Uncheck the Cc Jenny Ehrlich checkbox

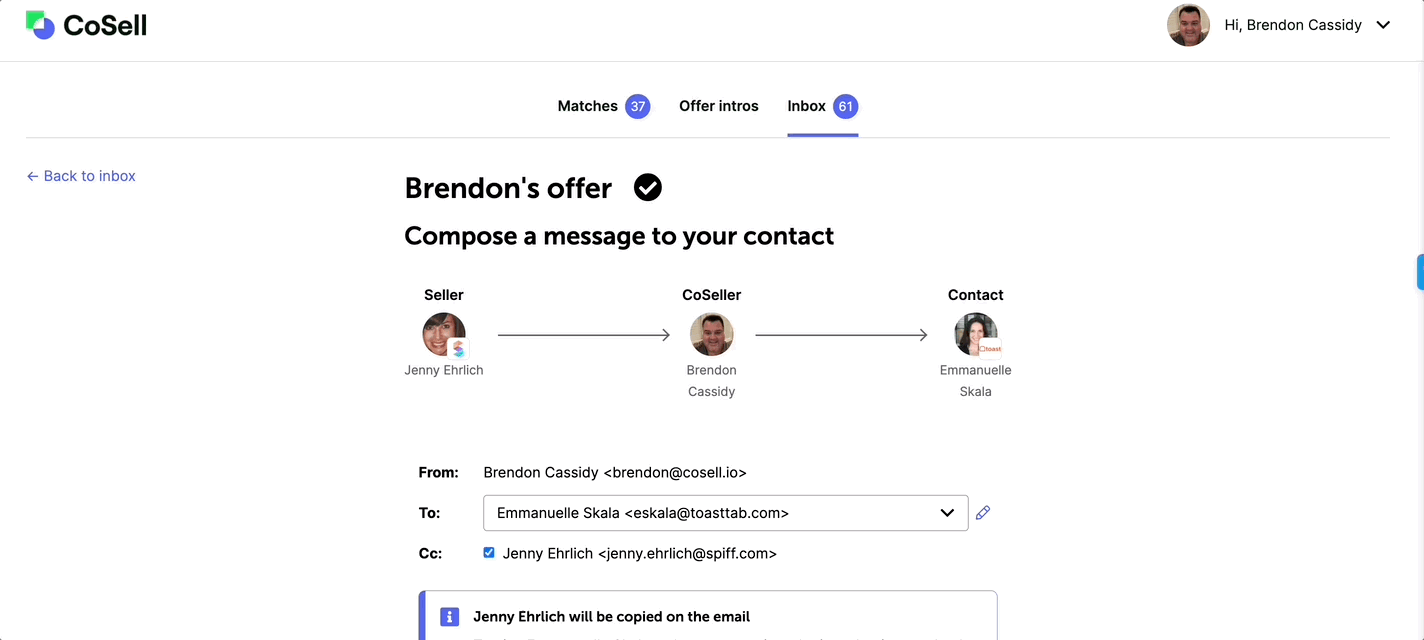pos(489,552)
